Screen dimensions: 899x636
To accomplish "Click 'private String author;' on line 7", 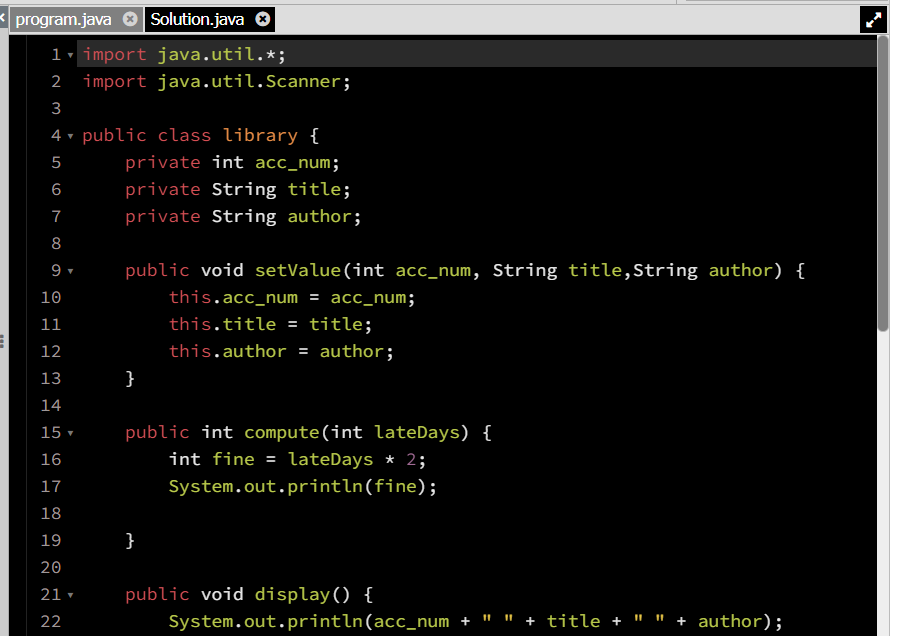I will 243,217.
